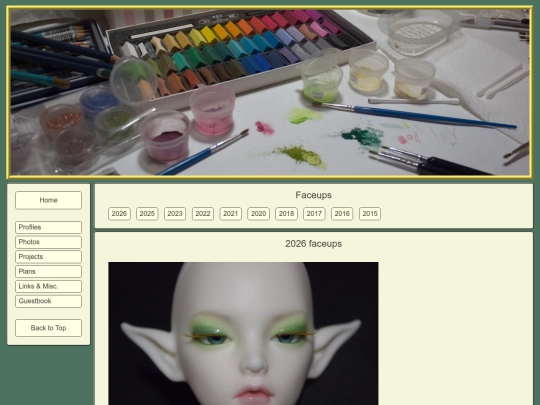This screenshot has width=540, height=405.
Task: Go to Profiles section
Action: [x=48, y=227]
